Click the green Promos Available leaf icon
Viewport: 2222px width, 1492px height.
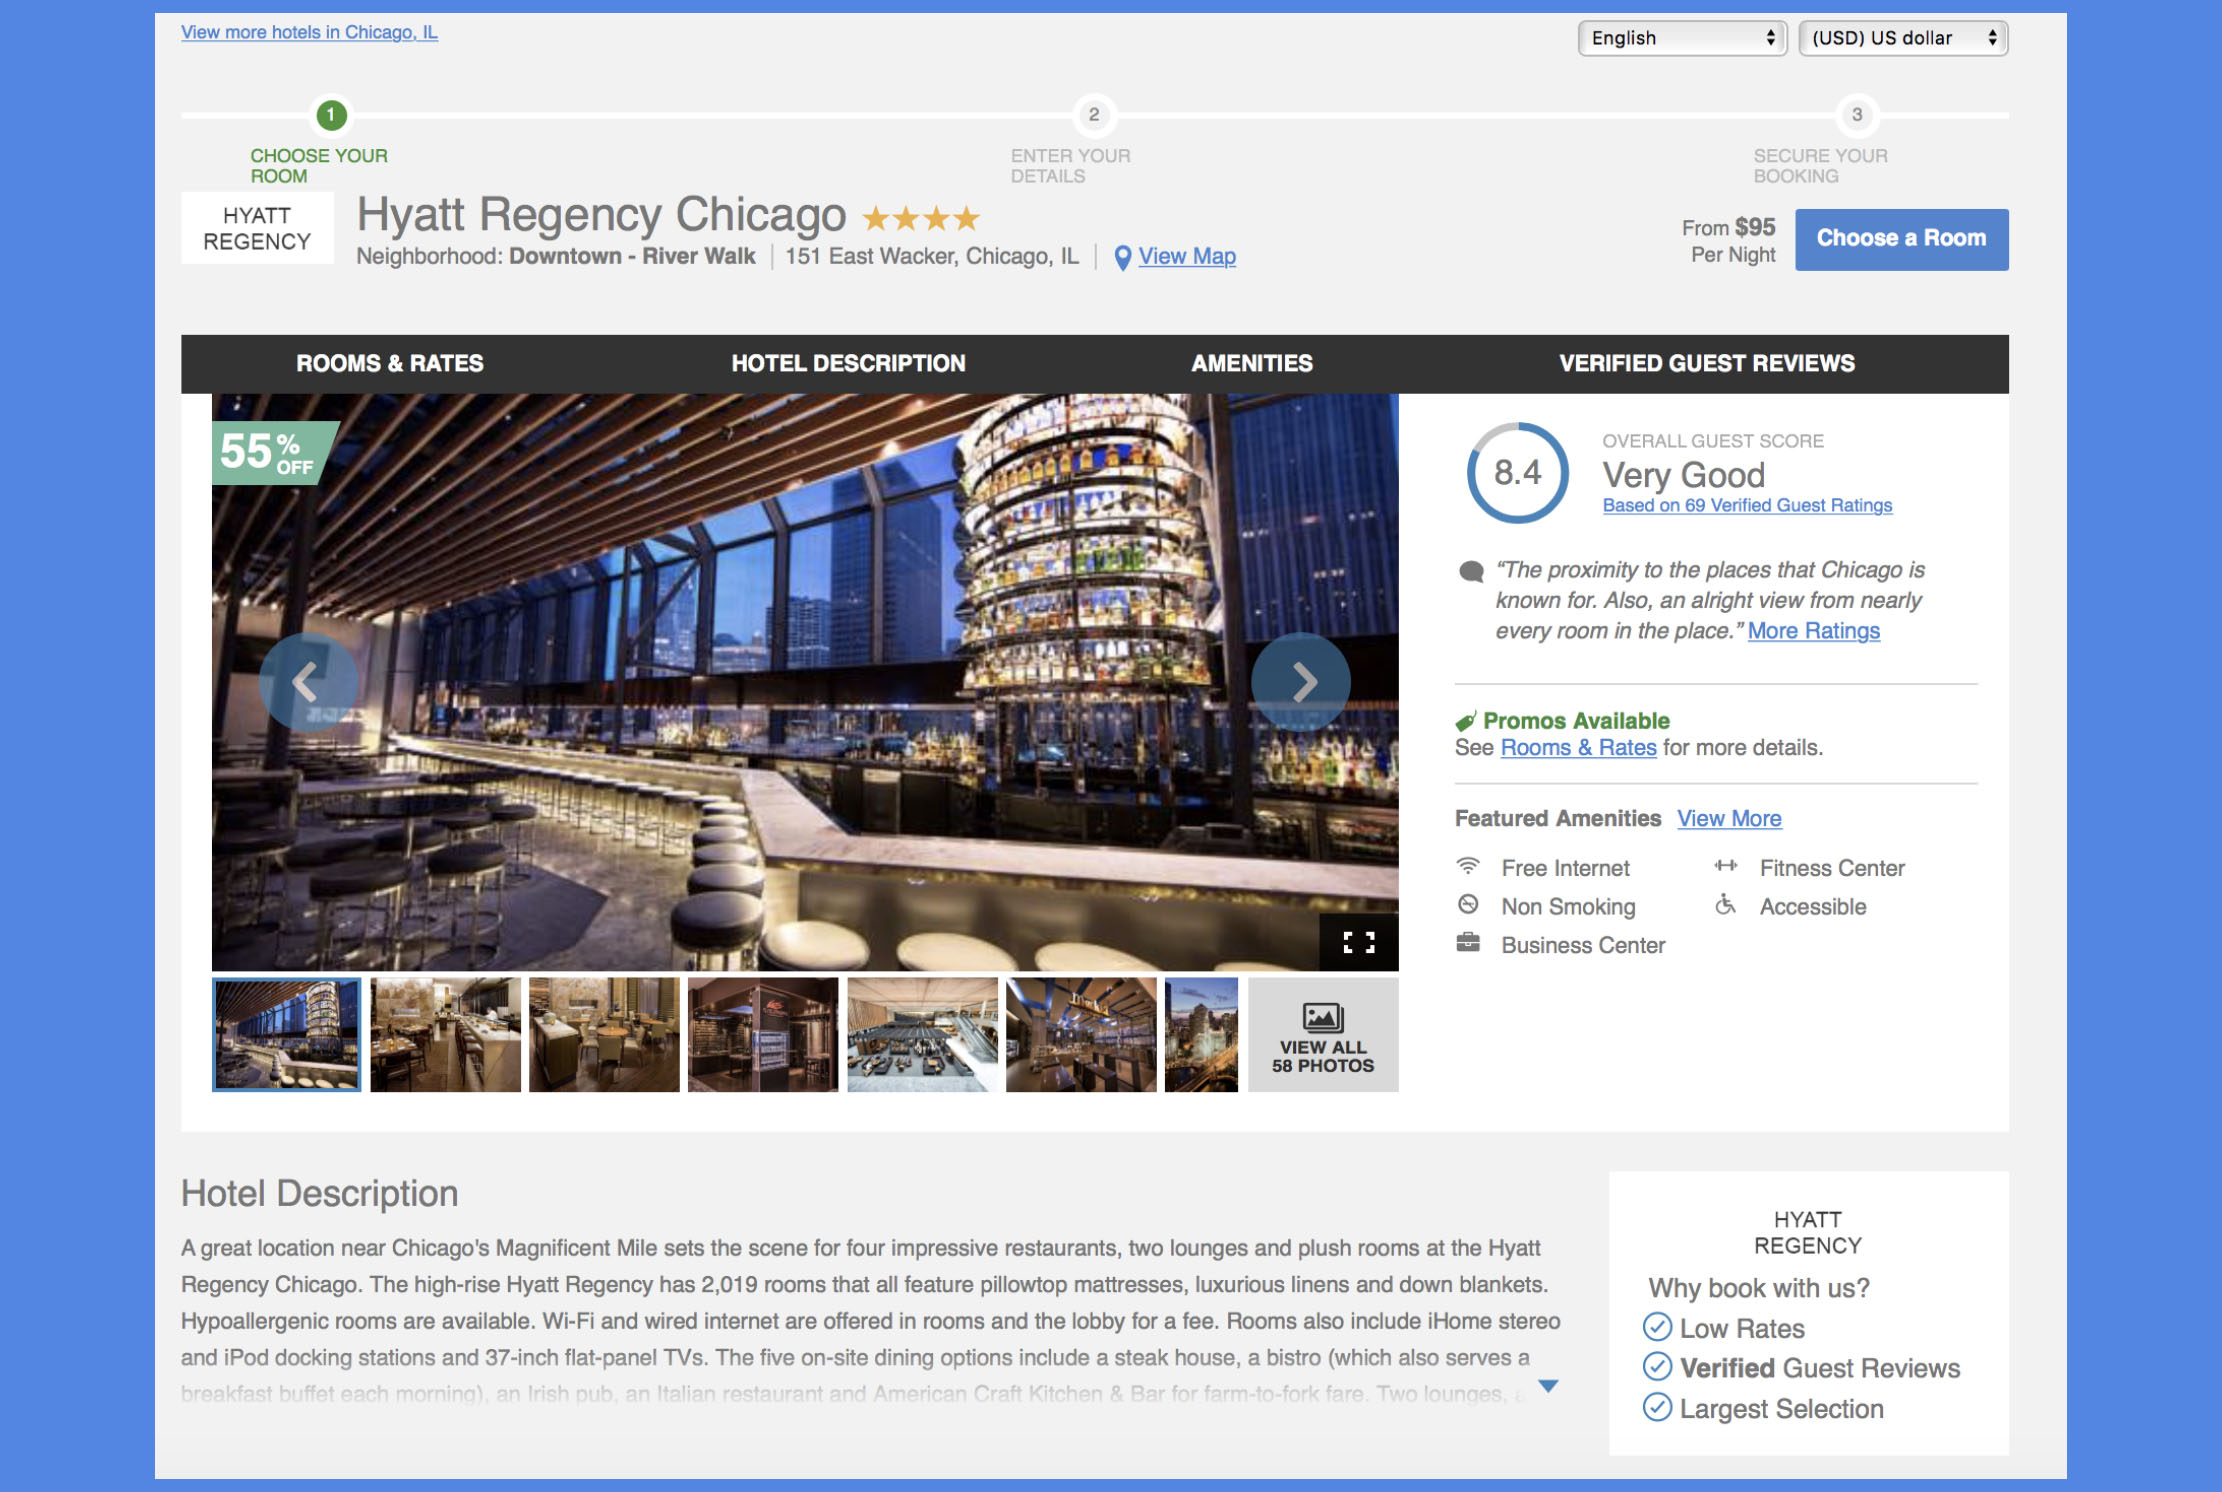1466,719
